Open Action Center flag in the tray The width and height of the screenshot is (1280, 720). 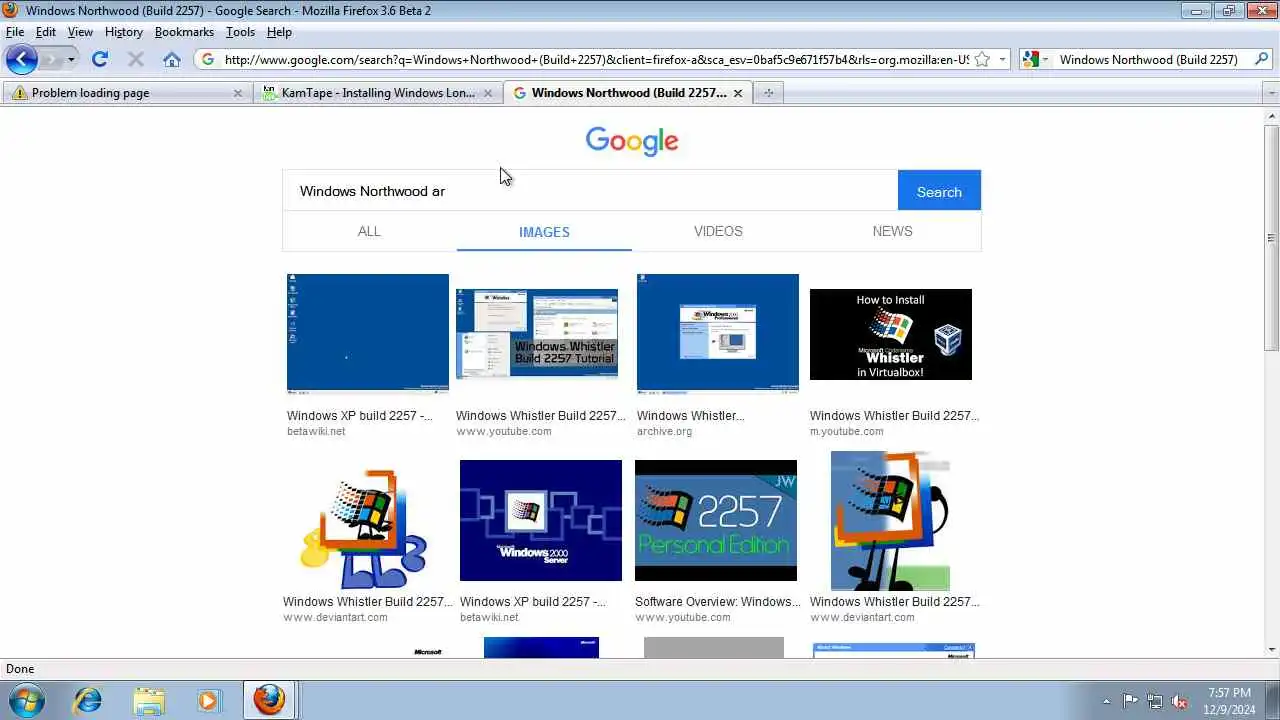pyautogui.click(x=1130, y=701)
